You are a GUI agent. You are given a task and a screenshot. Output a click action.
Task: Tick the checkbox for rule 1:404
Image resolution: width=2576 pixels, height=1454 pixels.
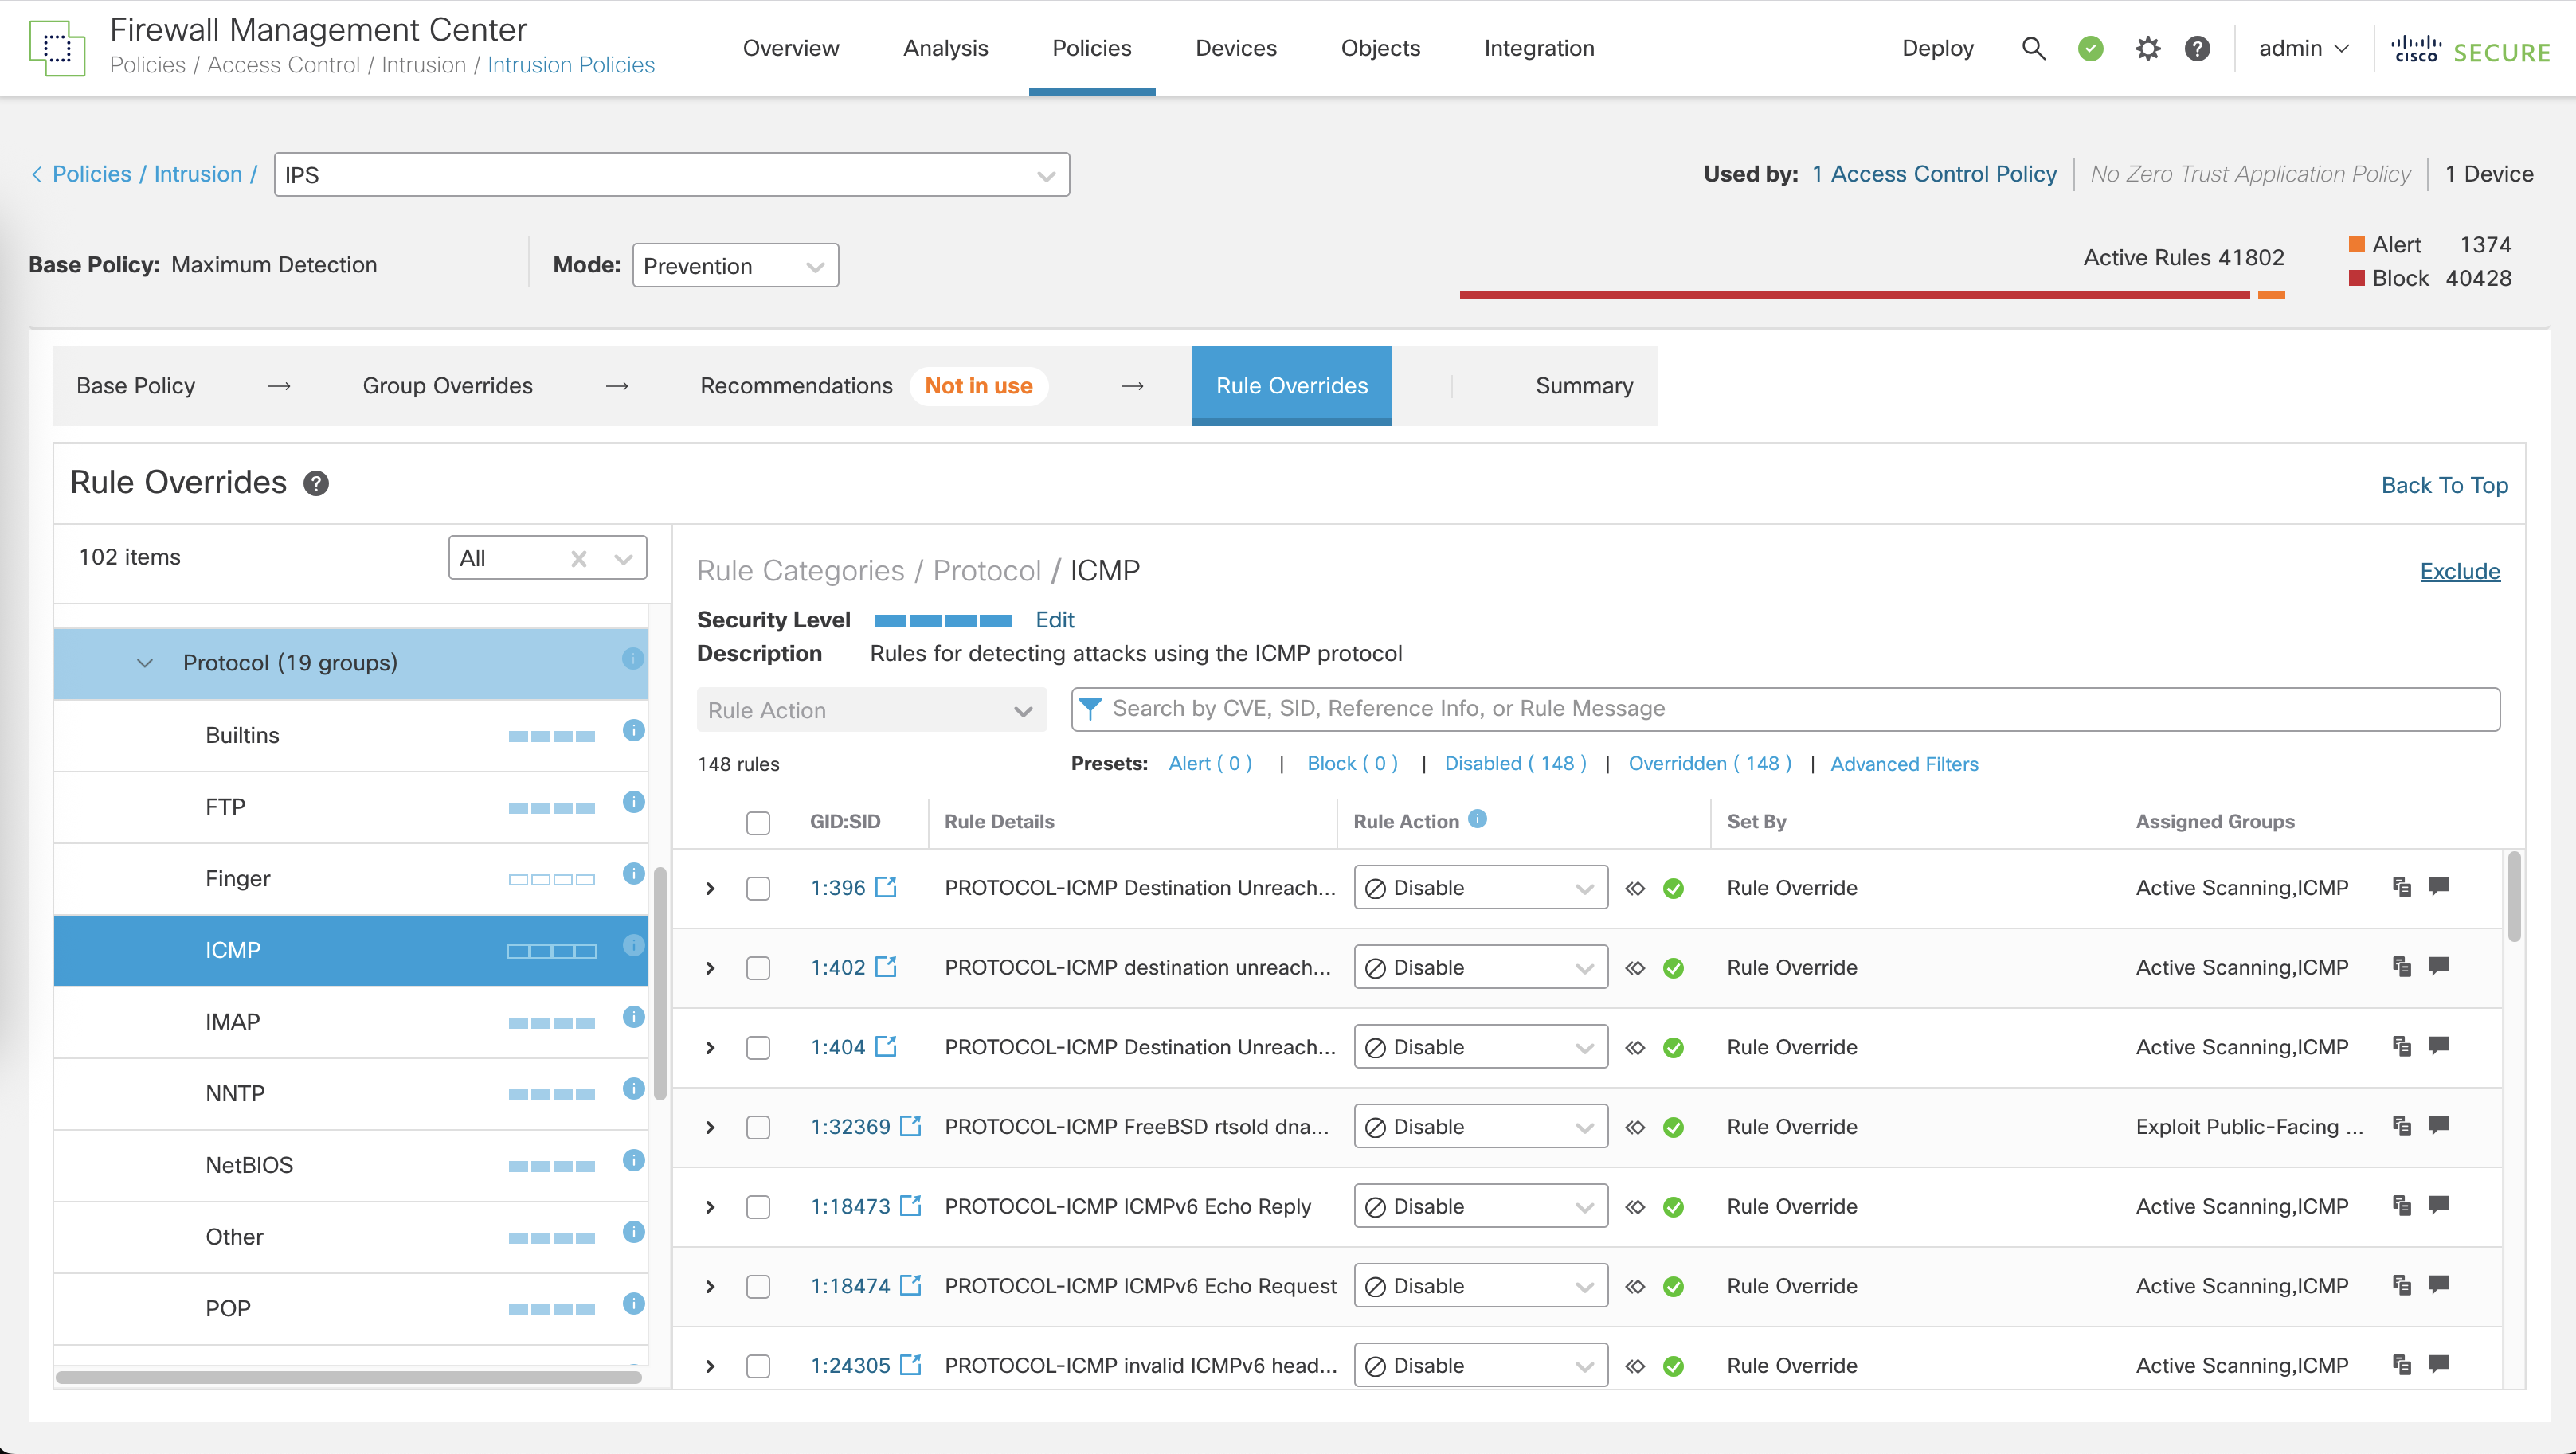pyautogui.click(x=758, y=1047)
